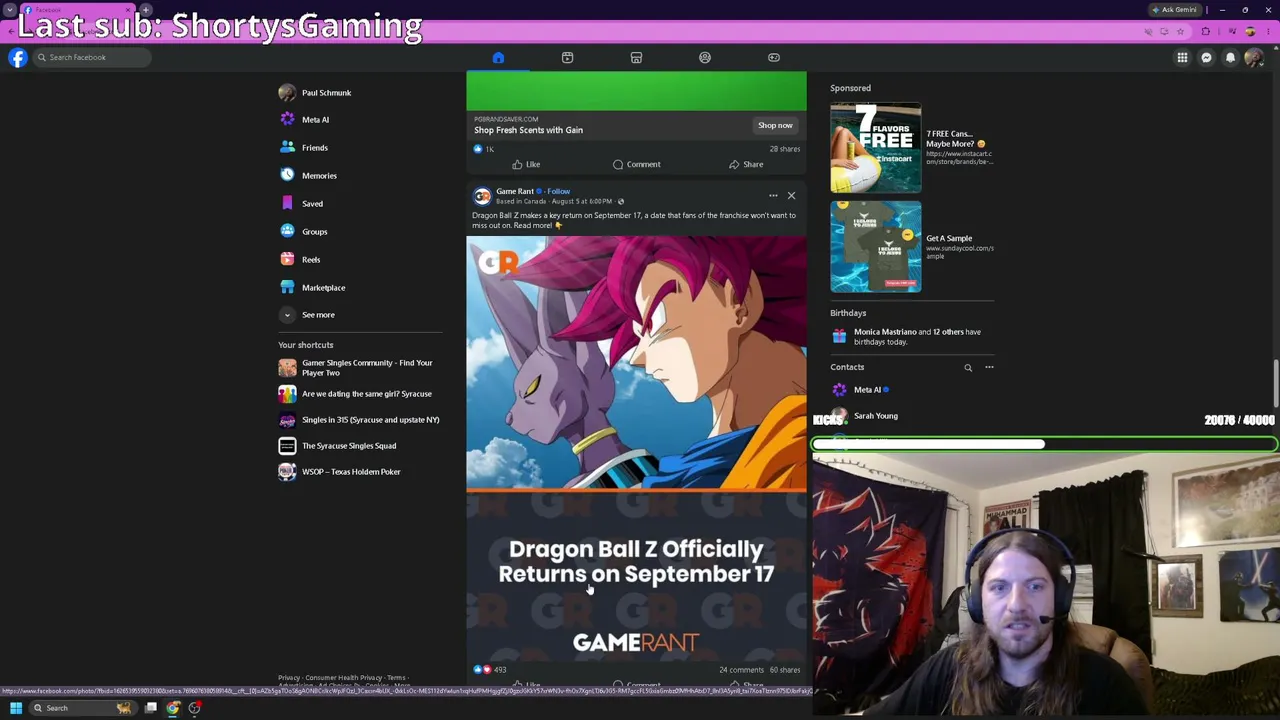View 60 shares on Game Rant post

tap(785, 670)
